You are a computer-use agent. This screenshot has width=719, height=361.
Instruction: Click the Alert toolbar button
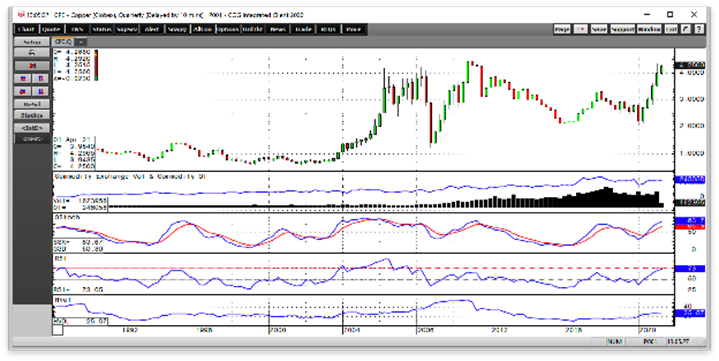pos(152,29)
